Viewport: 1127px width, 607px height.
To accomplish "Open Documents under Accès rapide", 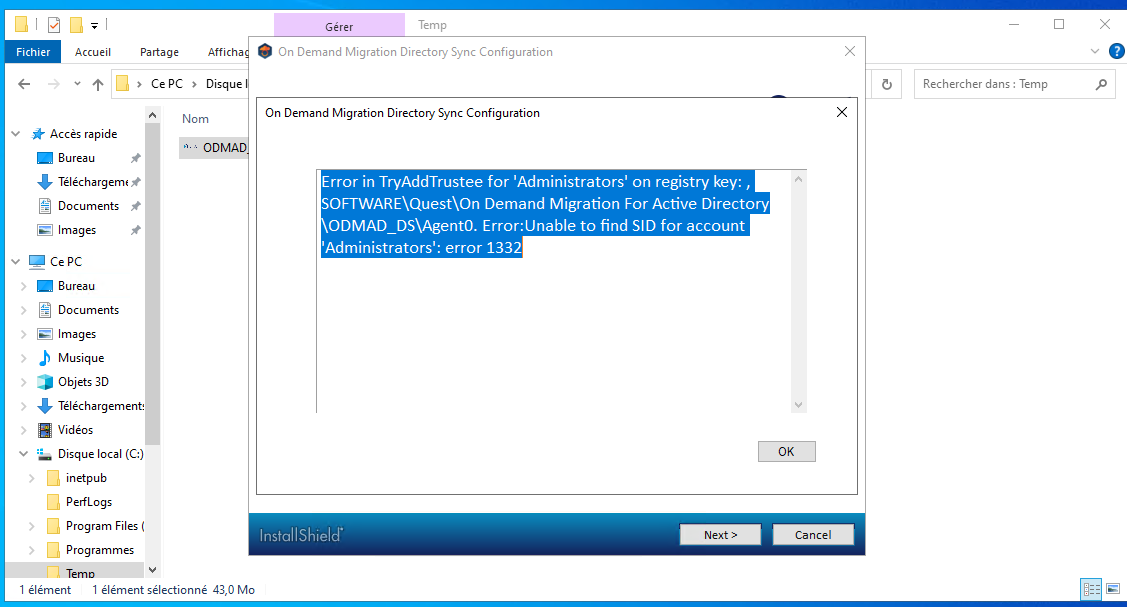I will pos(88,205).
